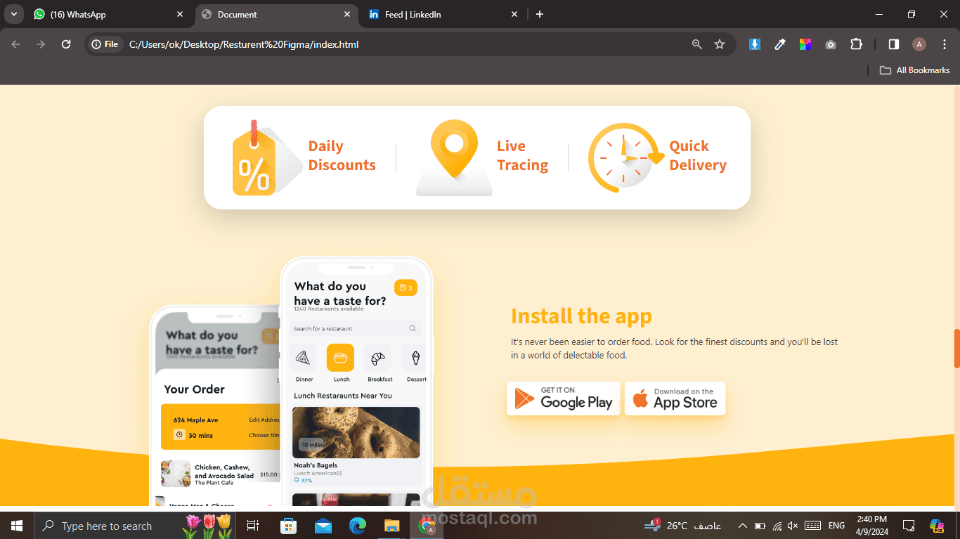The image size is (960, 539).
Task: Click the front phone mockup's search field
Action: click(355, 328)
